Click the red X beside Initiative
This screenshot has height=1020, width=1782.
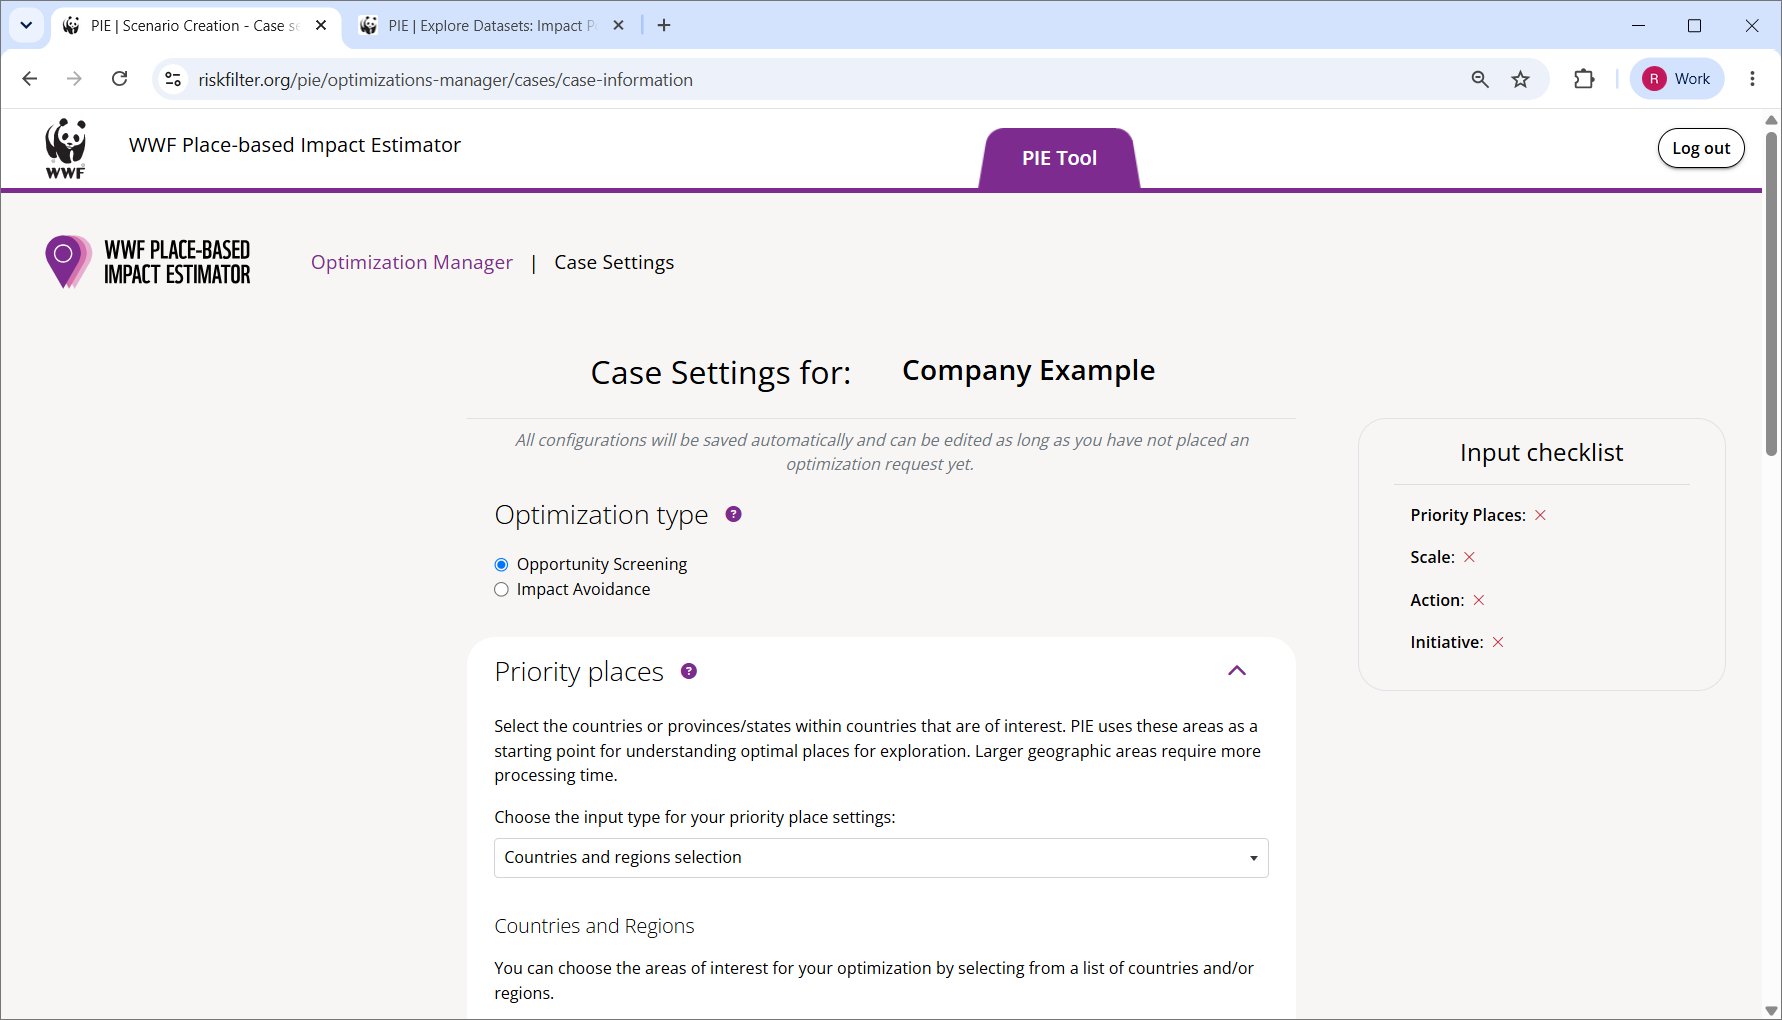[x=1498, y=642]
